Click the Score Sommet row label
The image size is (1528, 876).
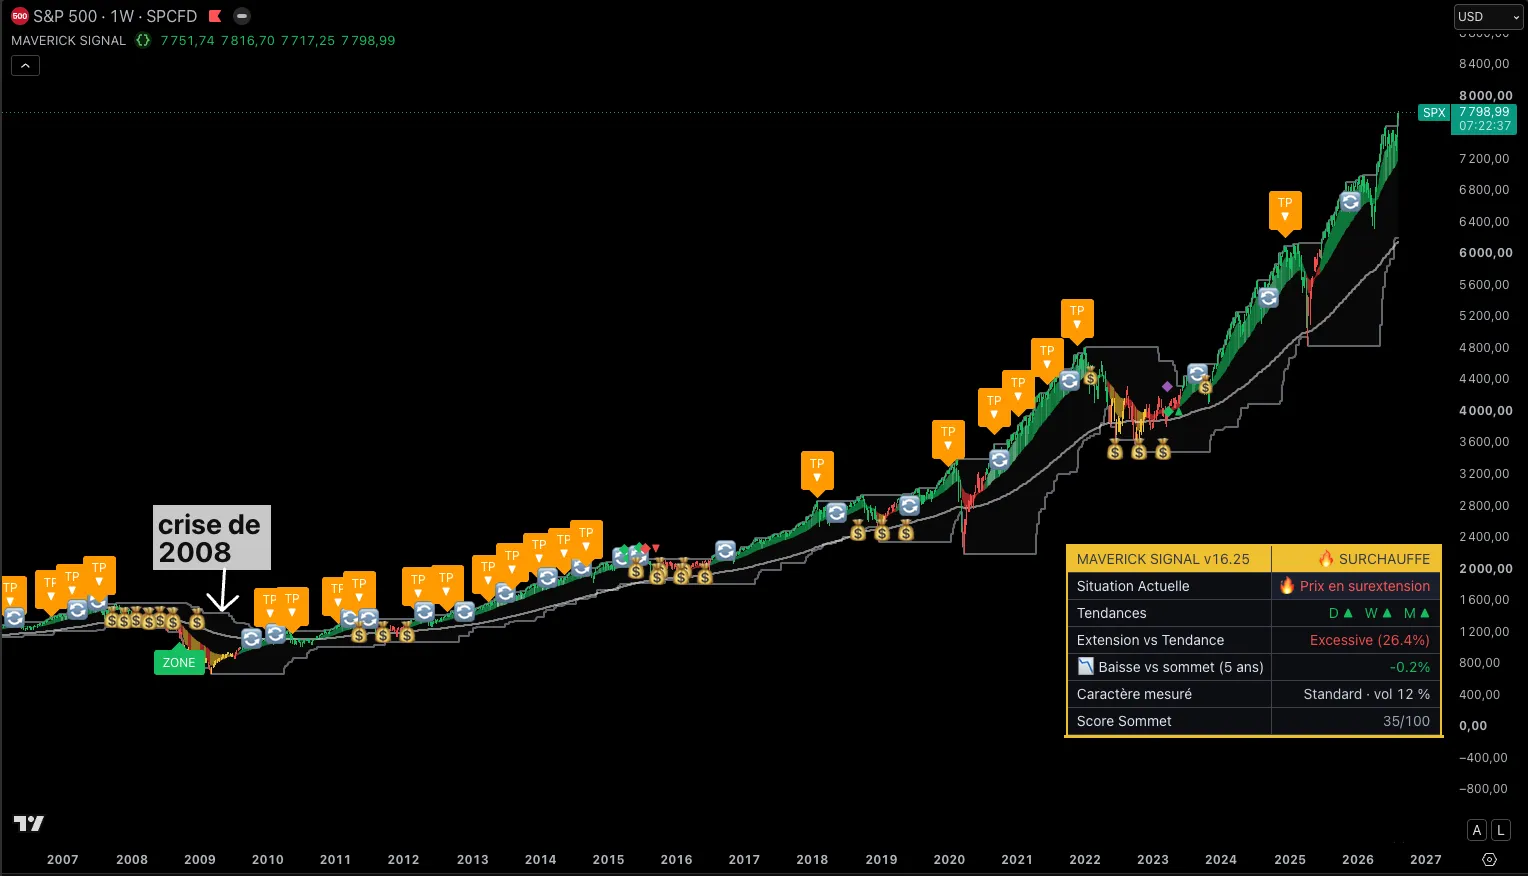point(1124,721)
